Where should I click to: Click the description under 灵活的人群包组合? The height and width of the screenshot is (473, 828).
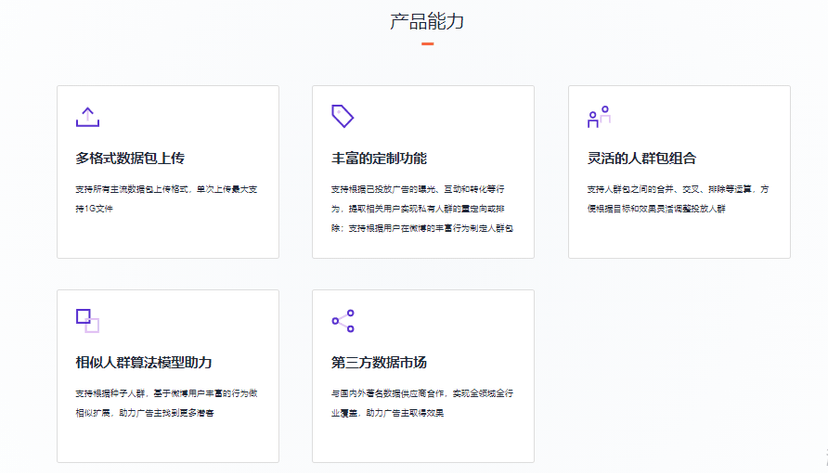click(x=678, y=198)
